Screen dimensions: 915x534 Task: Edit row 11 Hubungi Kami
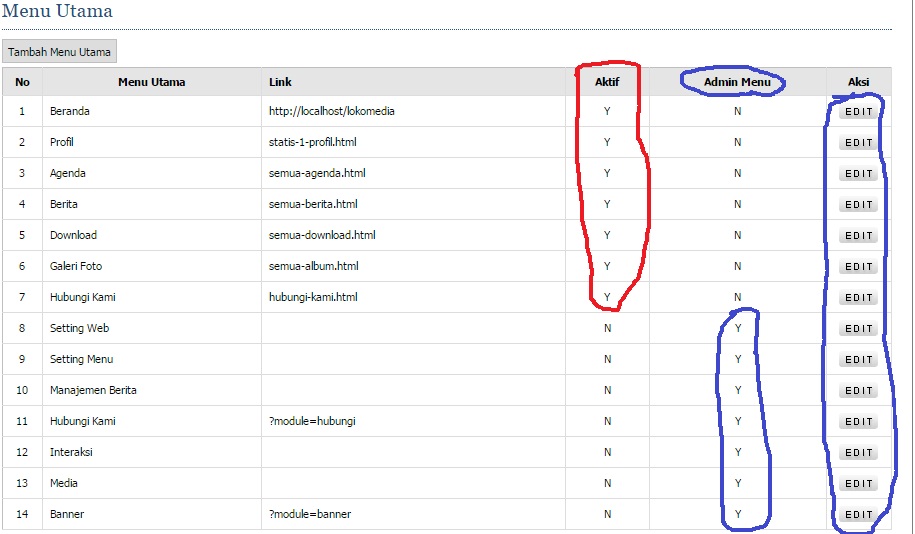click(x=858, y=421)
